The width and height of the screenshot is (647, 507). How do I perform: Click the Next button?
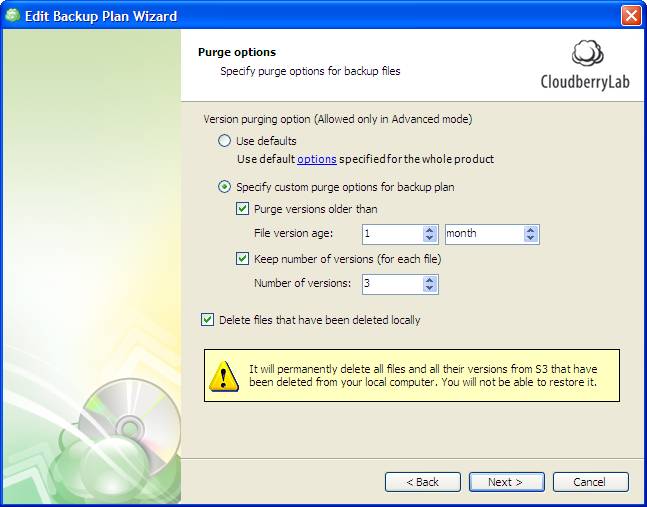pos(506,482)
